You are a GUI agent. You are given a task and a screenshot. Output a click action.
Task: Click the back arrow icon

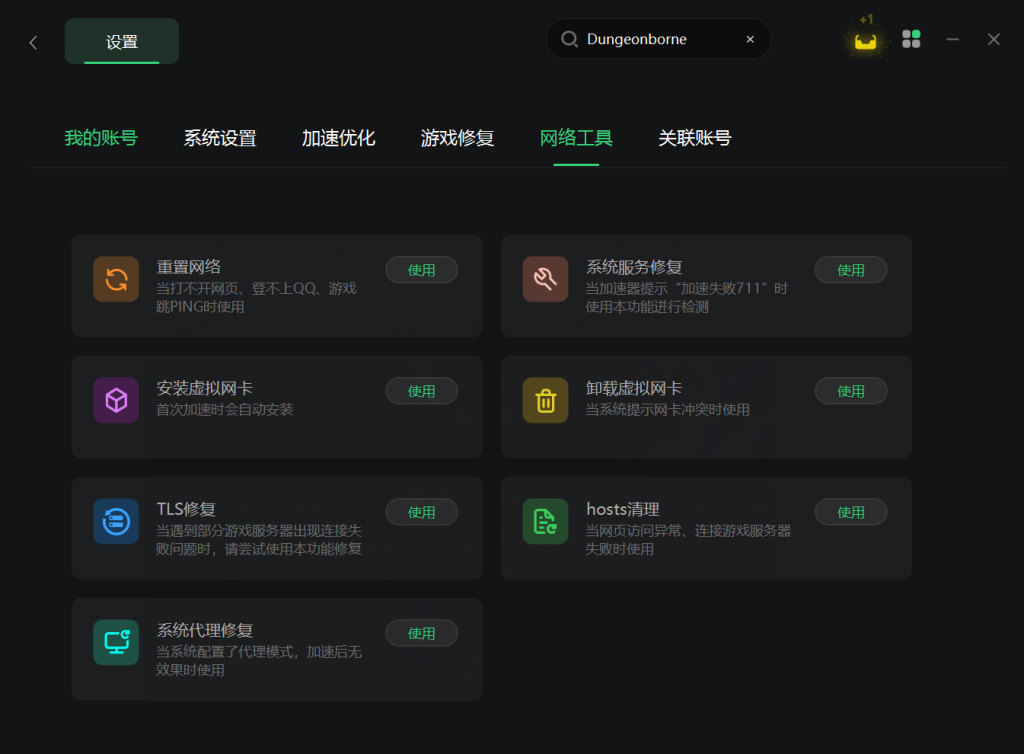(x=33, y=42)
